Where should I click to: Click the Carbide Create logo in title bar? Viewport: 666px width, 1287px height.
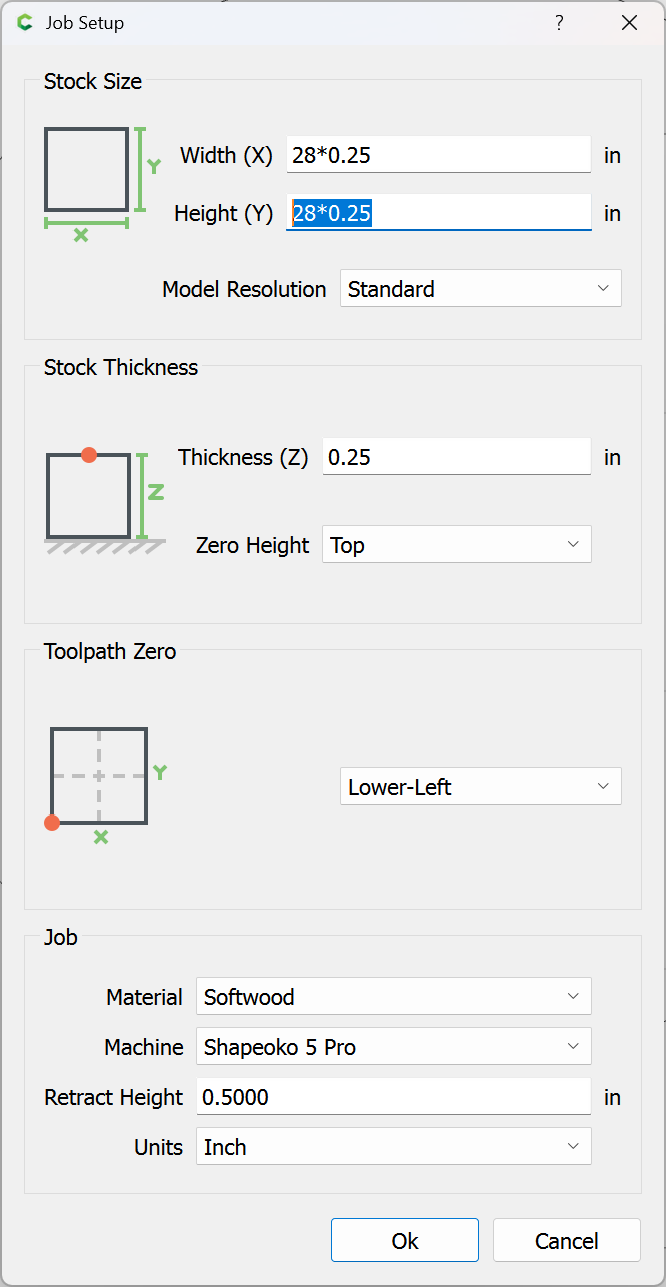click(25, 22)
